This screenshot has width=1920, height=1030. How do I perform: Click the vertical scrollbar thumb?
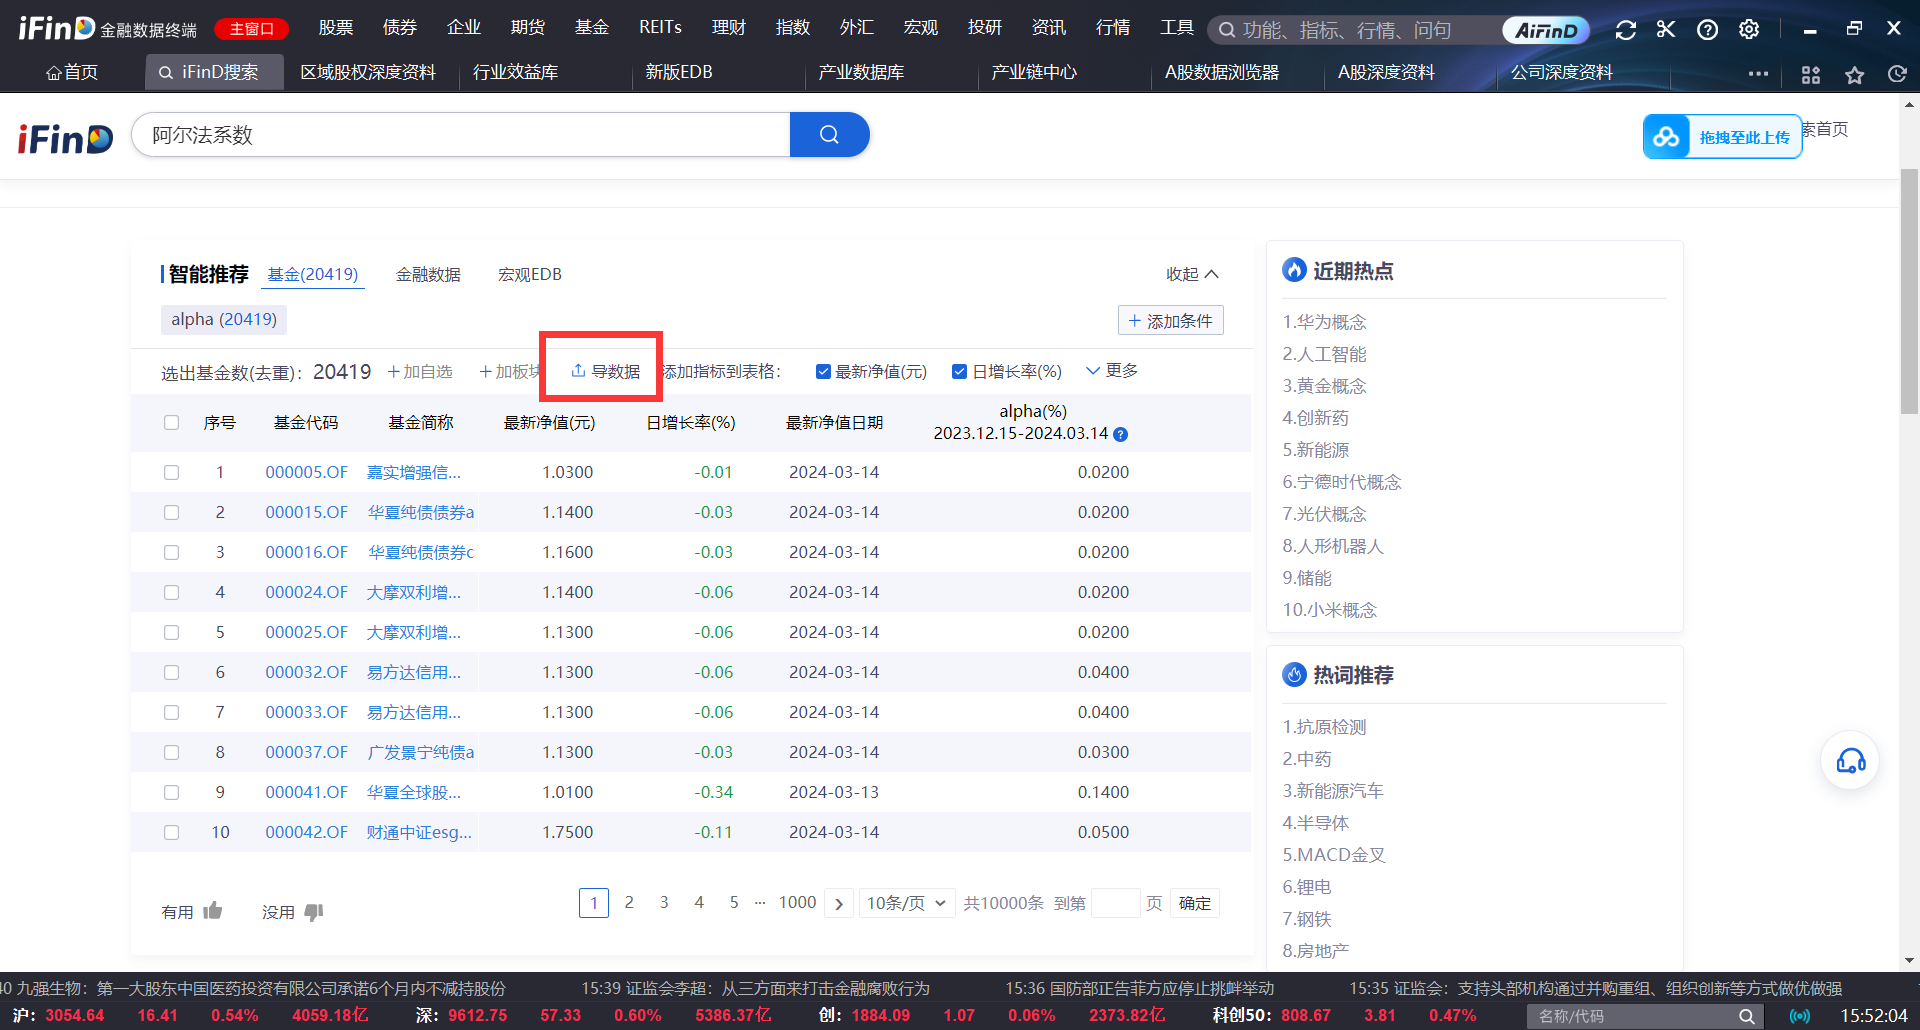tap(1910, 292)
